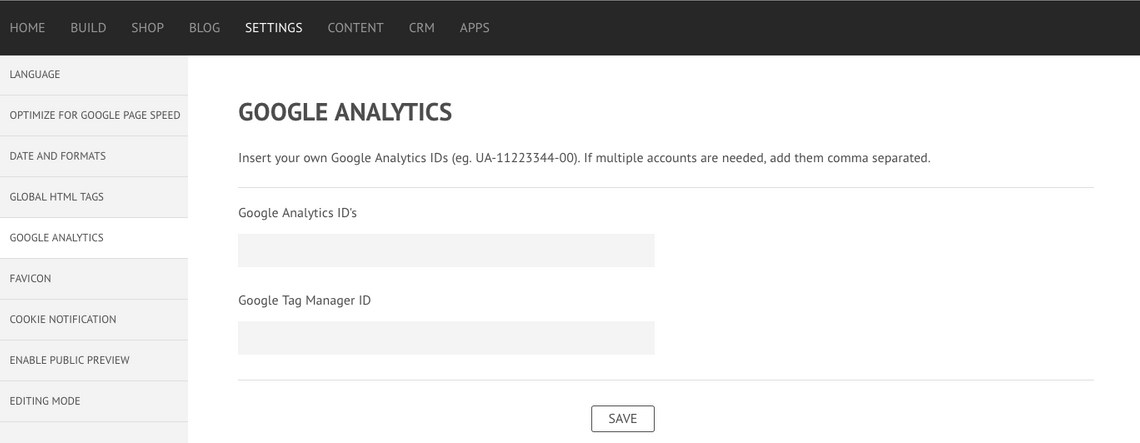Image resolution: width=1140 pixels, height=443 pixels.
Task: Focus the Google Tag Manager ID field
Action: tap(446, 338)
